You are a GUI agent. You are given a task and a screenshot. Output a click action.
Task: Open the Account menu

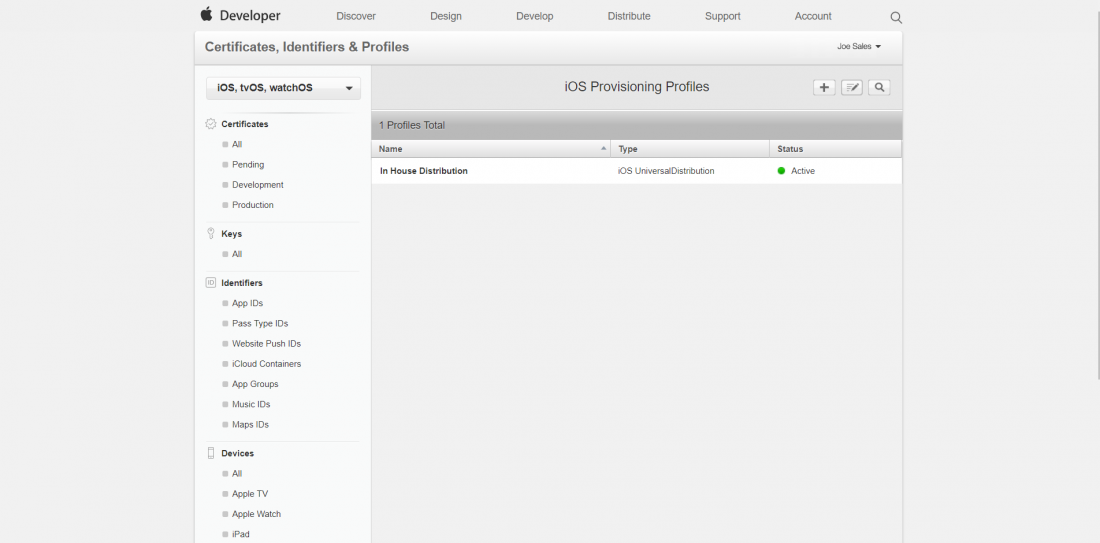[813, 16]
